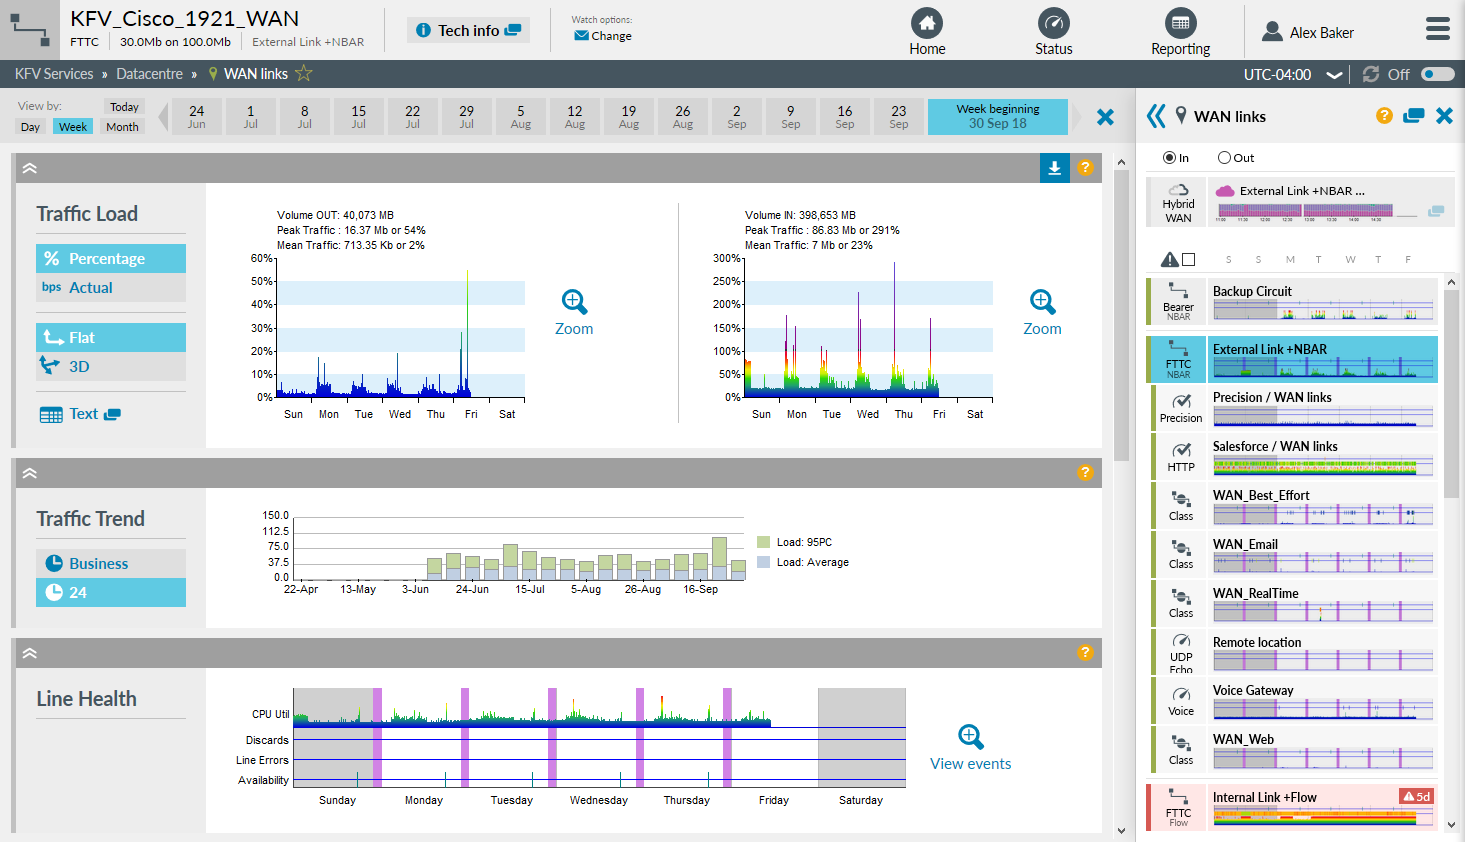Screen dimensions: 1465x842
Task: Click Load: Average legend swatch
Action: 764,562
